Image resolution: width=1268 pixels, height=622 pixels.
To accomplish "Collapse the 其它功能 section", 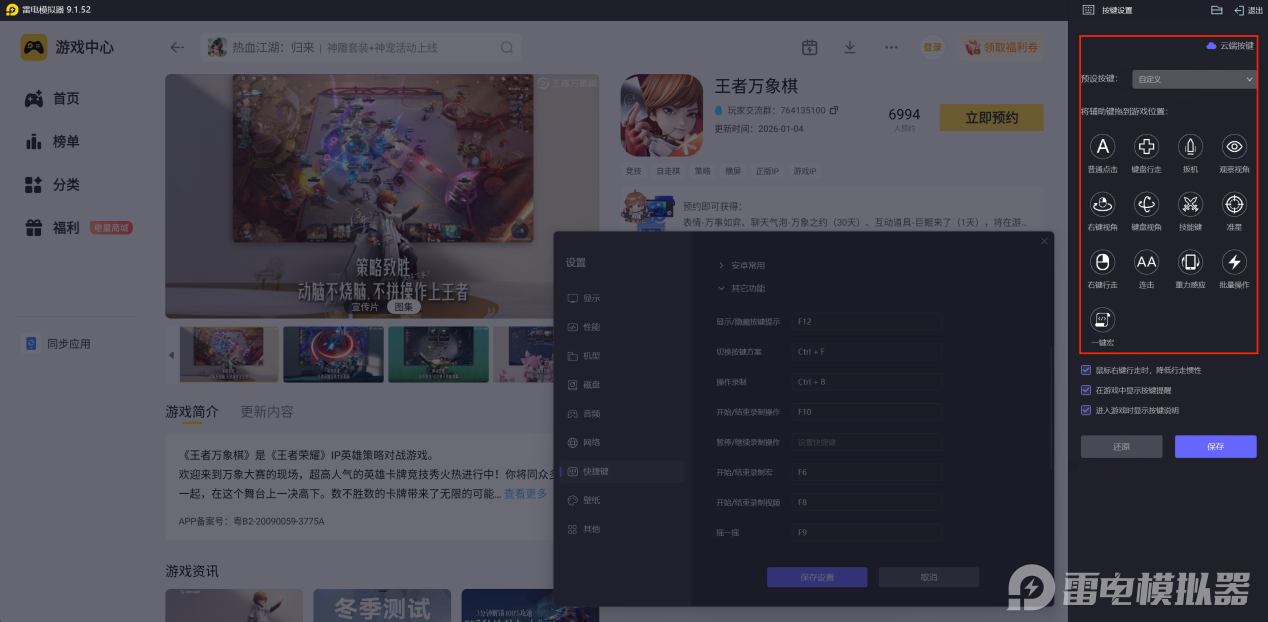I will coord(742,289).
